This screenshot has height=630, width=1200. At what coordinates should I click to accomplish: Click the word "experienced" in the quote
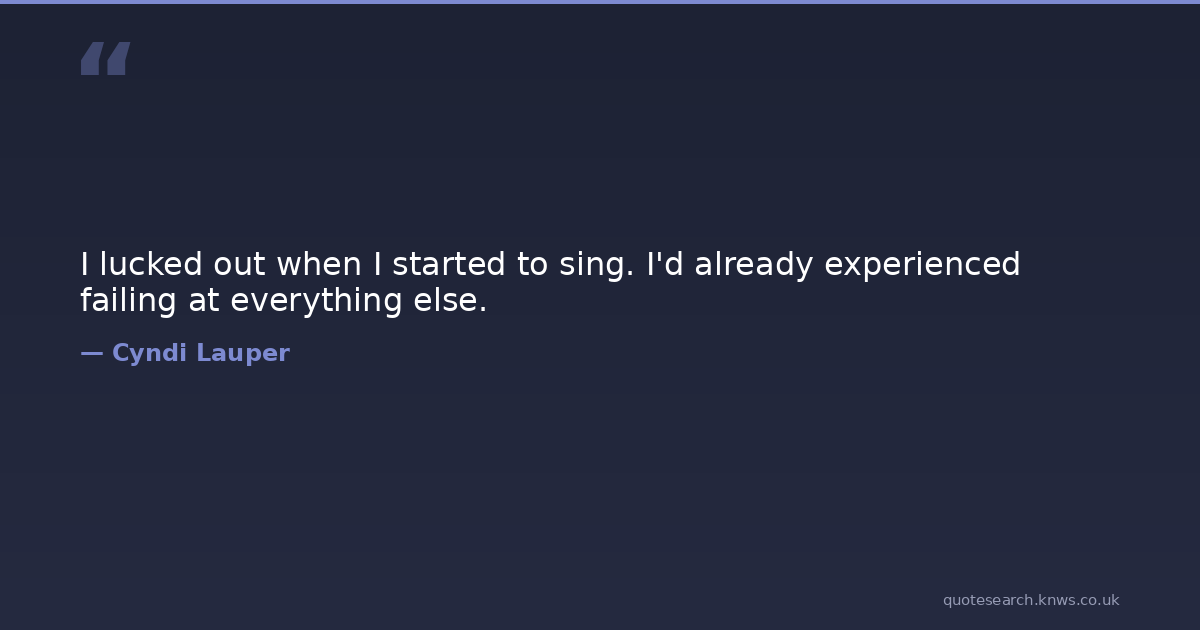pos(922,265)
